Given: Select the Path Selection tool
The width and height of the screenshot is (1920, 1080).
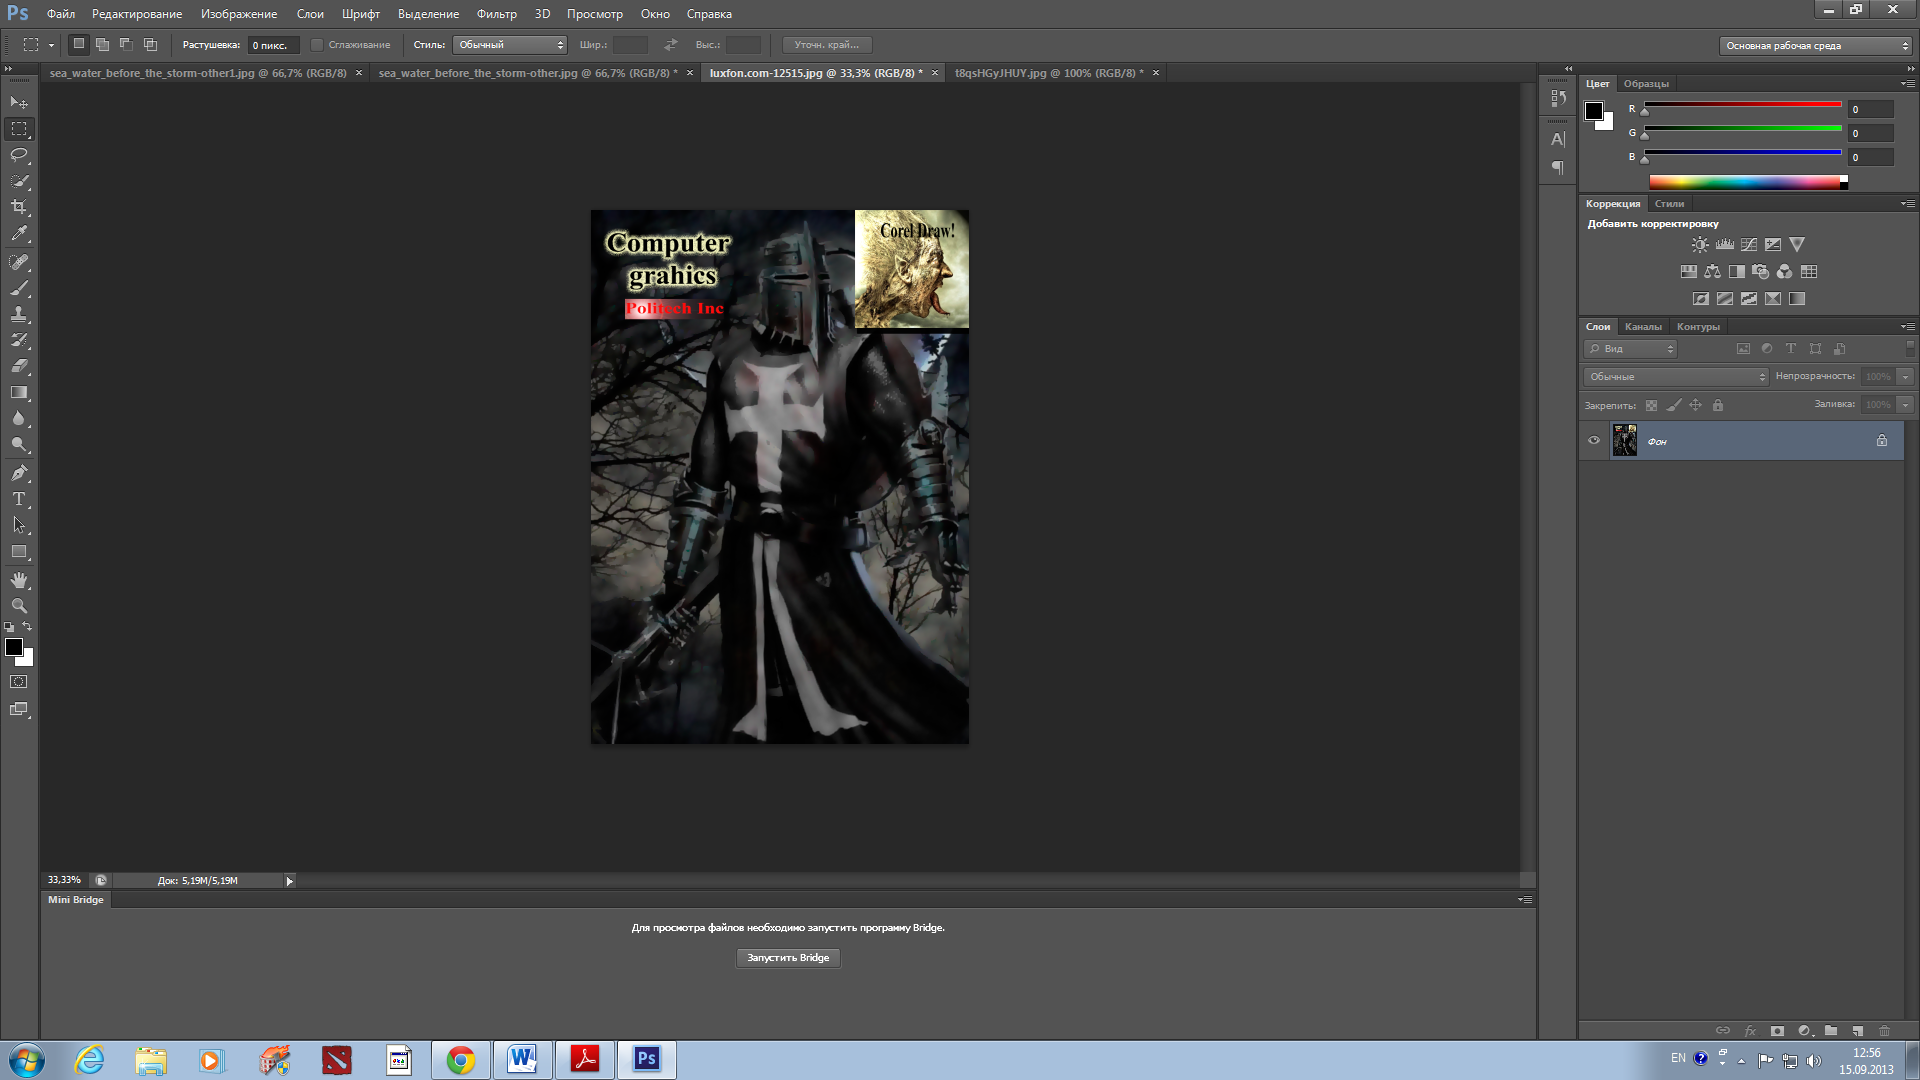Looking at the screenshot, I should pyautogui.click(x=19, y=525).
